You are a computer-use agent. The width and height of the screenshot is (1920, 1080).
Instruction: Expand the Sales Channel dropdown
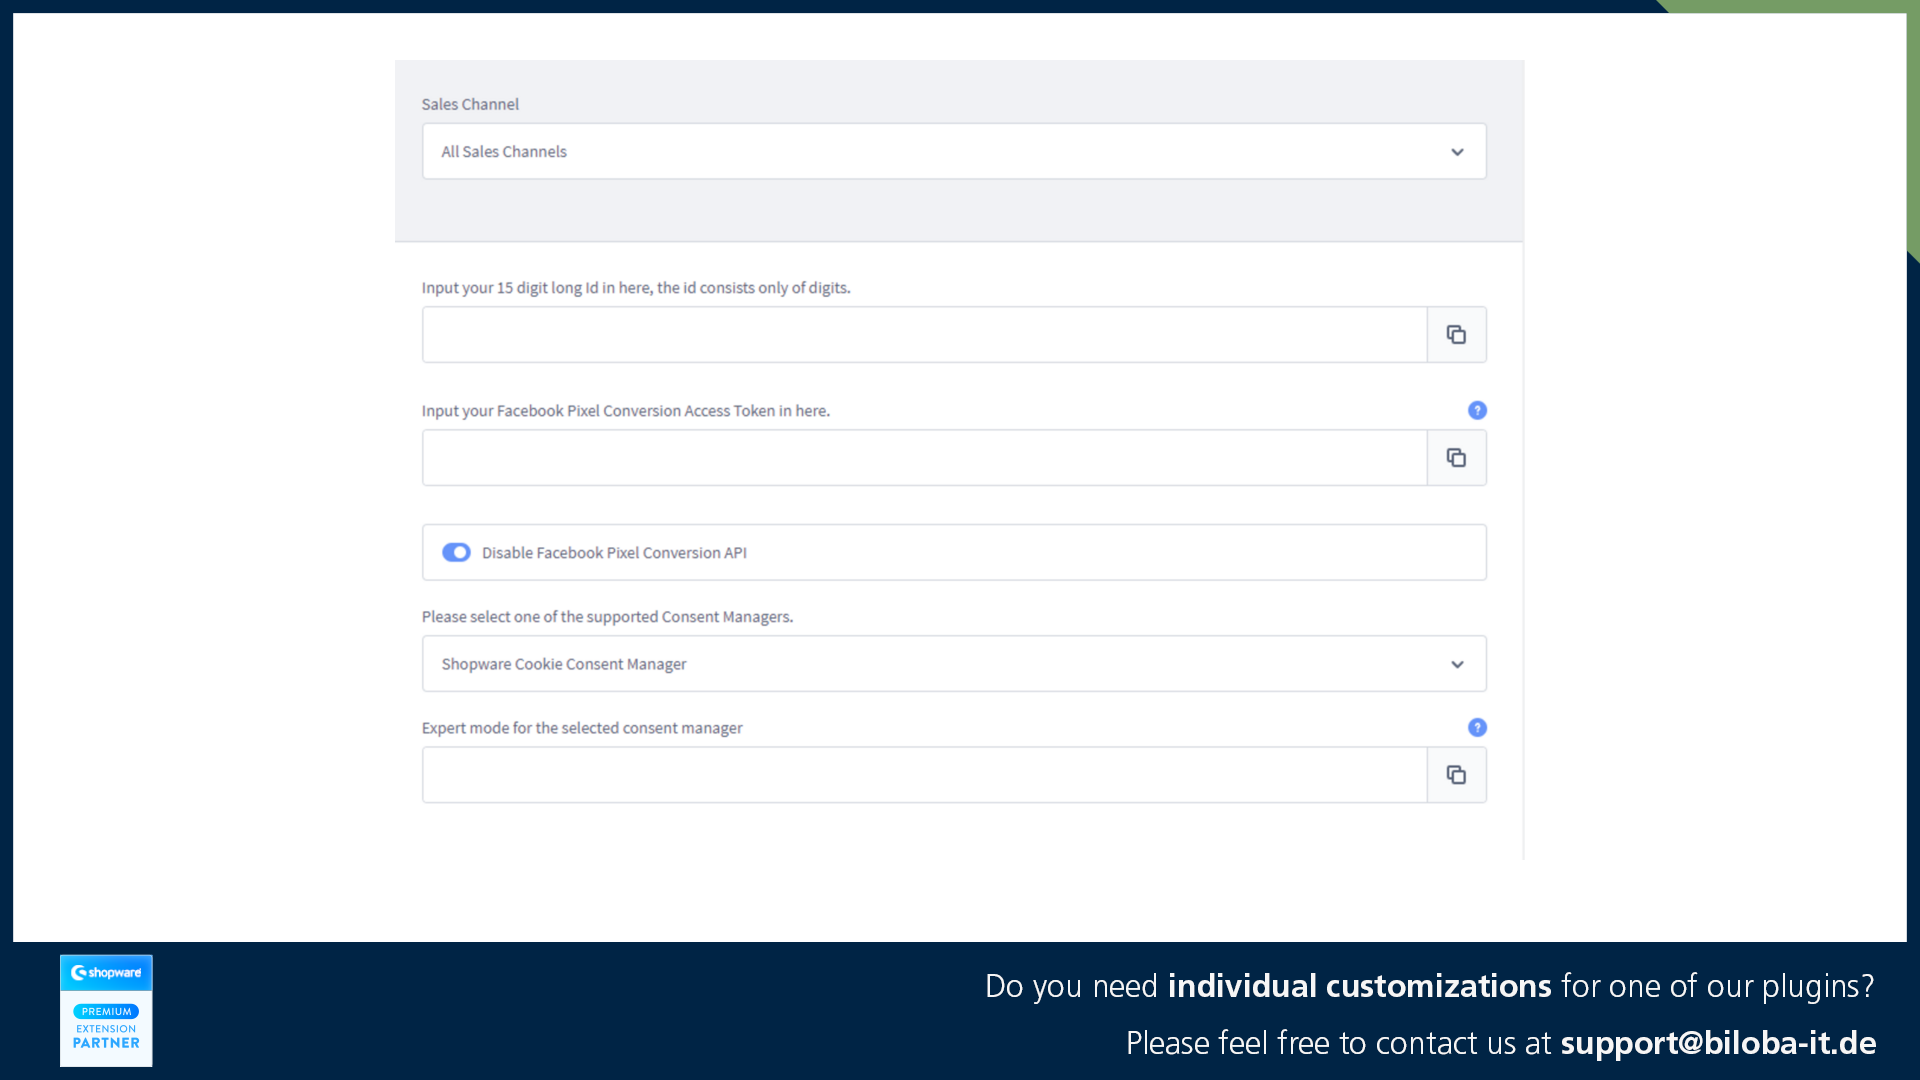(1456, 150)
